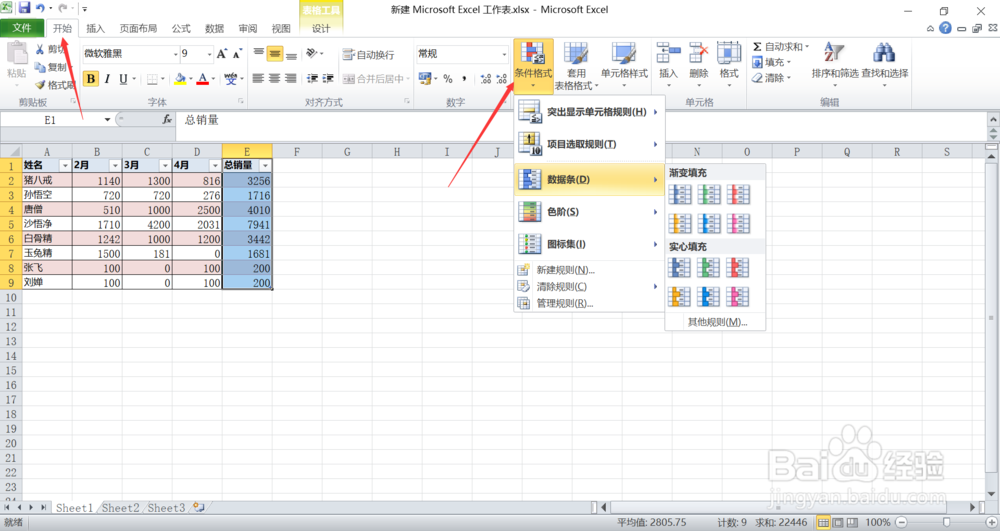The height and width of the screenshot is (531, 1000).
Task: Open the Conditional Formatting (条件格式) button
Action: [533, 66]
